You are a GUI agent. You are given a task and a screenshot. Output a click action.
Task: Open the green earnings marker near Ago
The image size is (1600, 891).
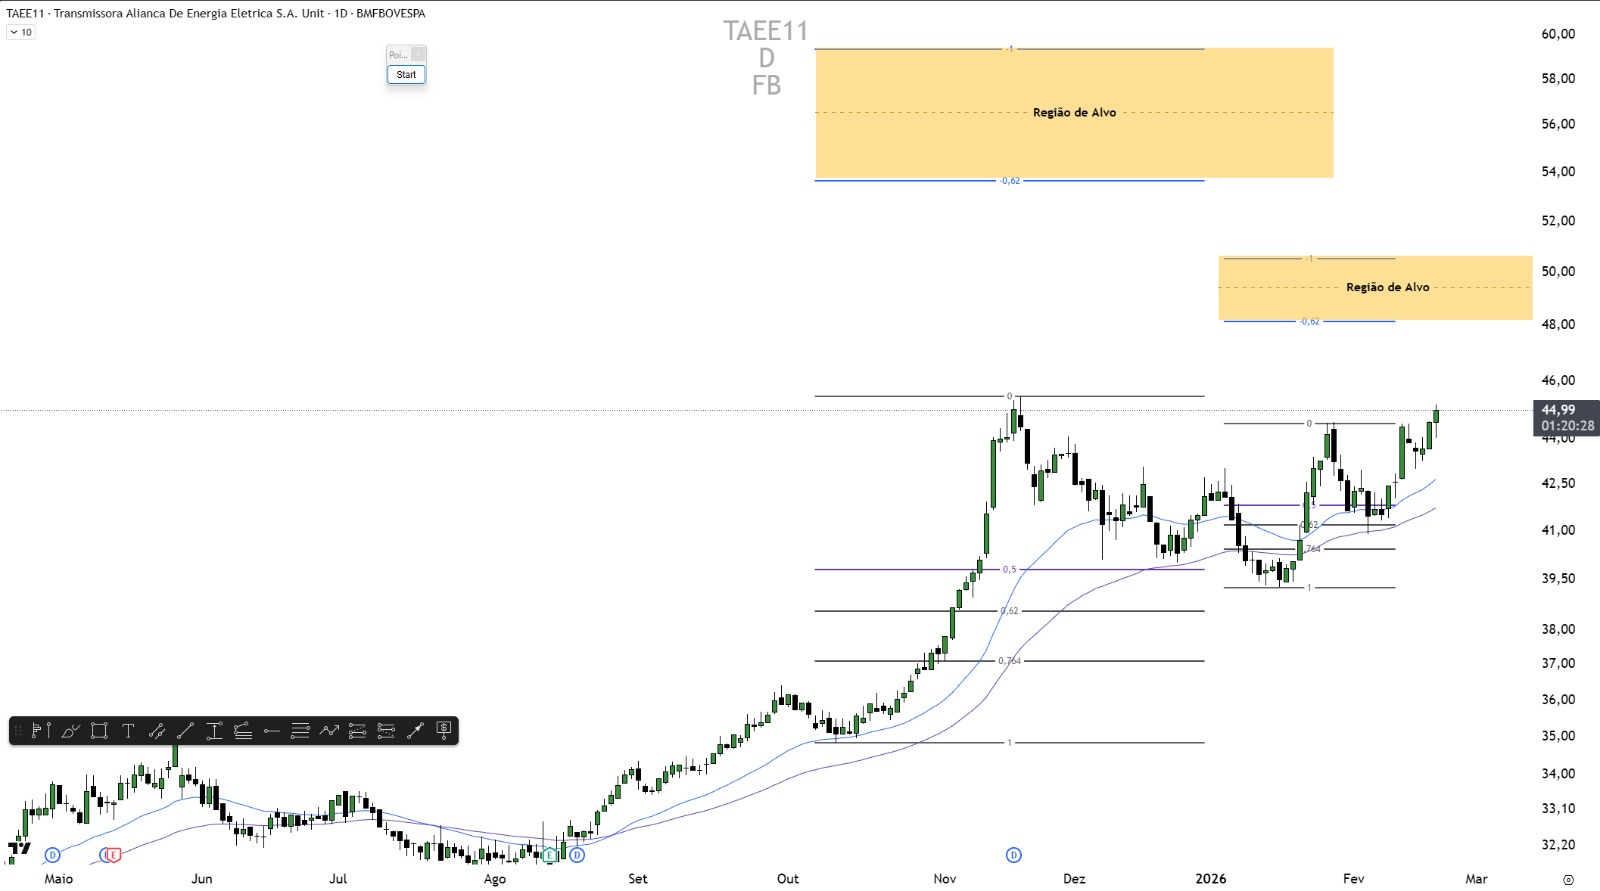(x=550, y=855)
